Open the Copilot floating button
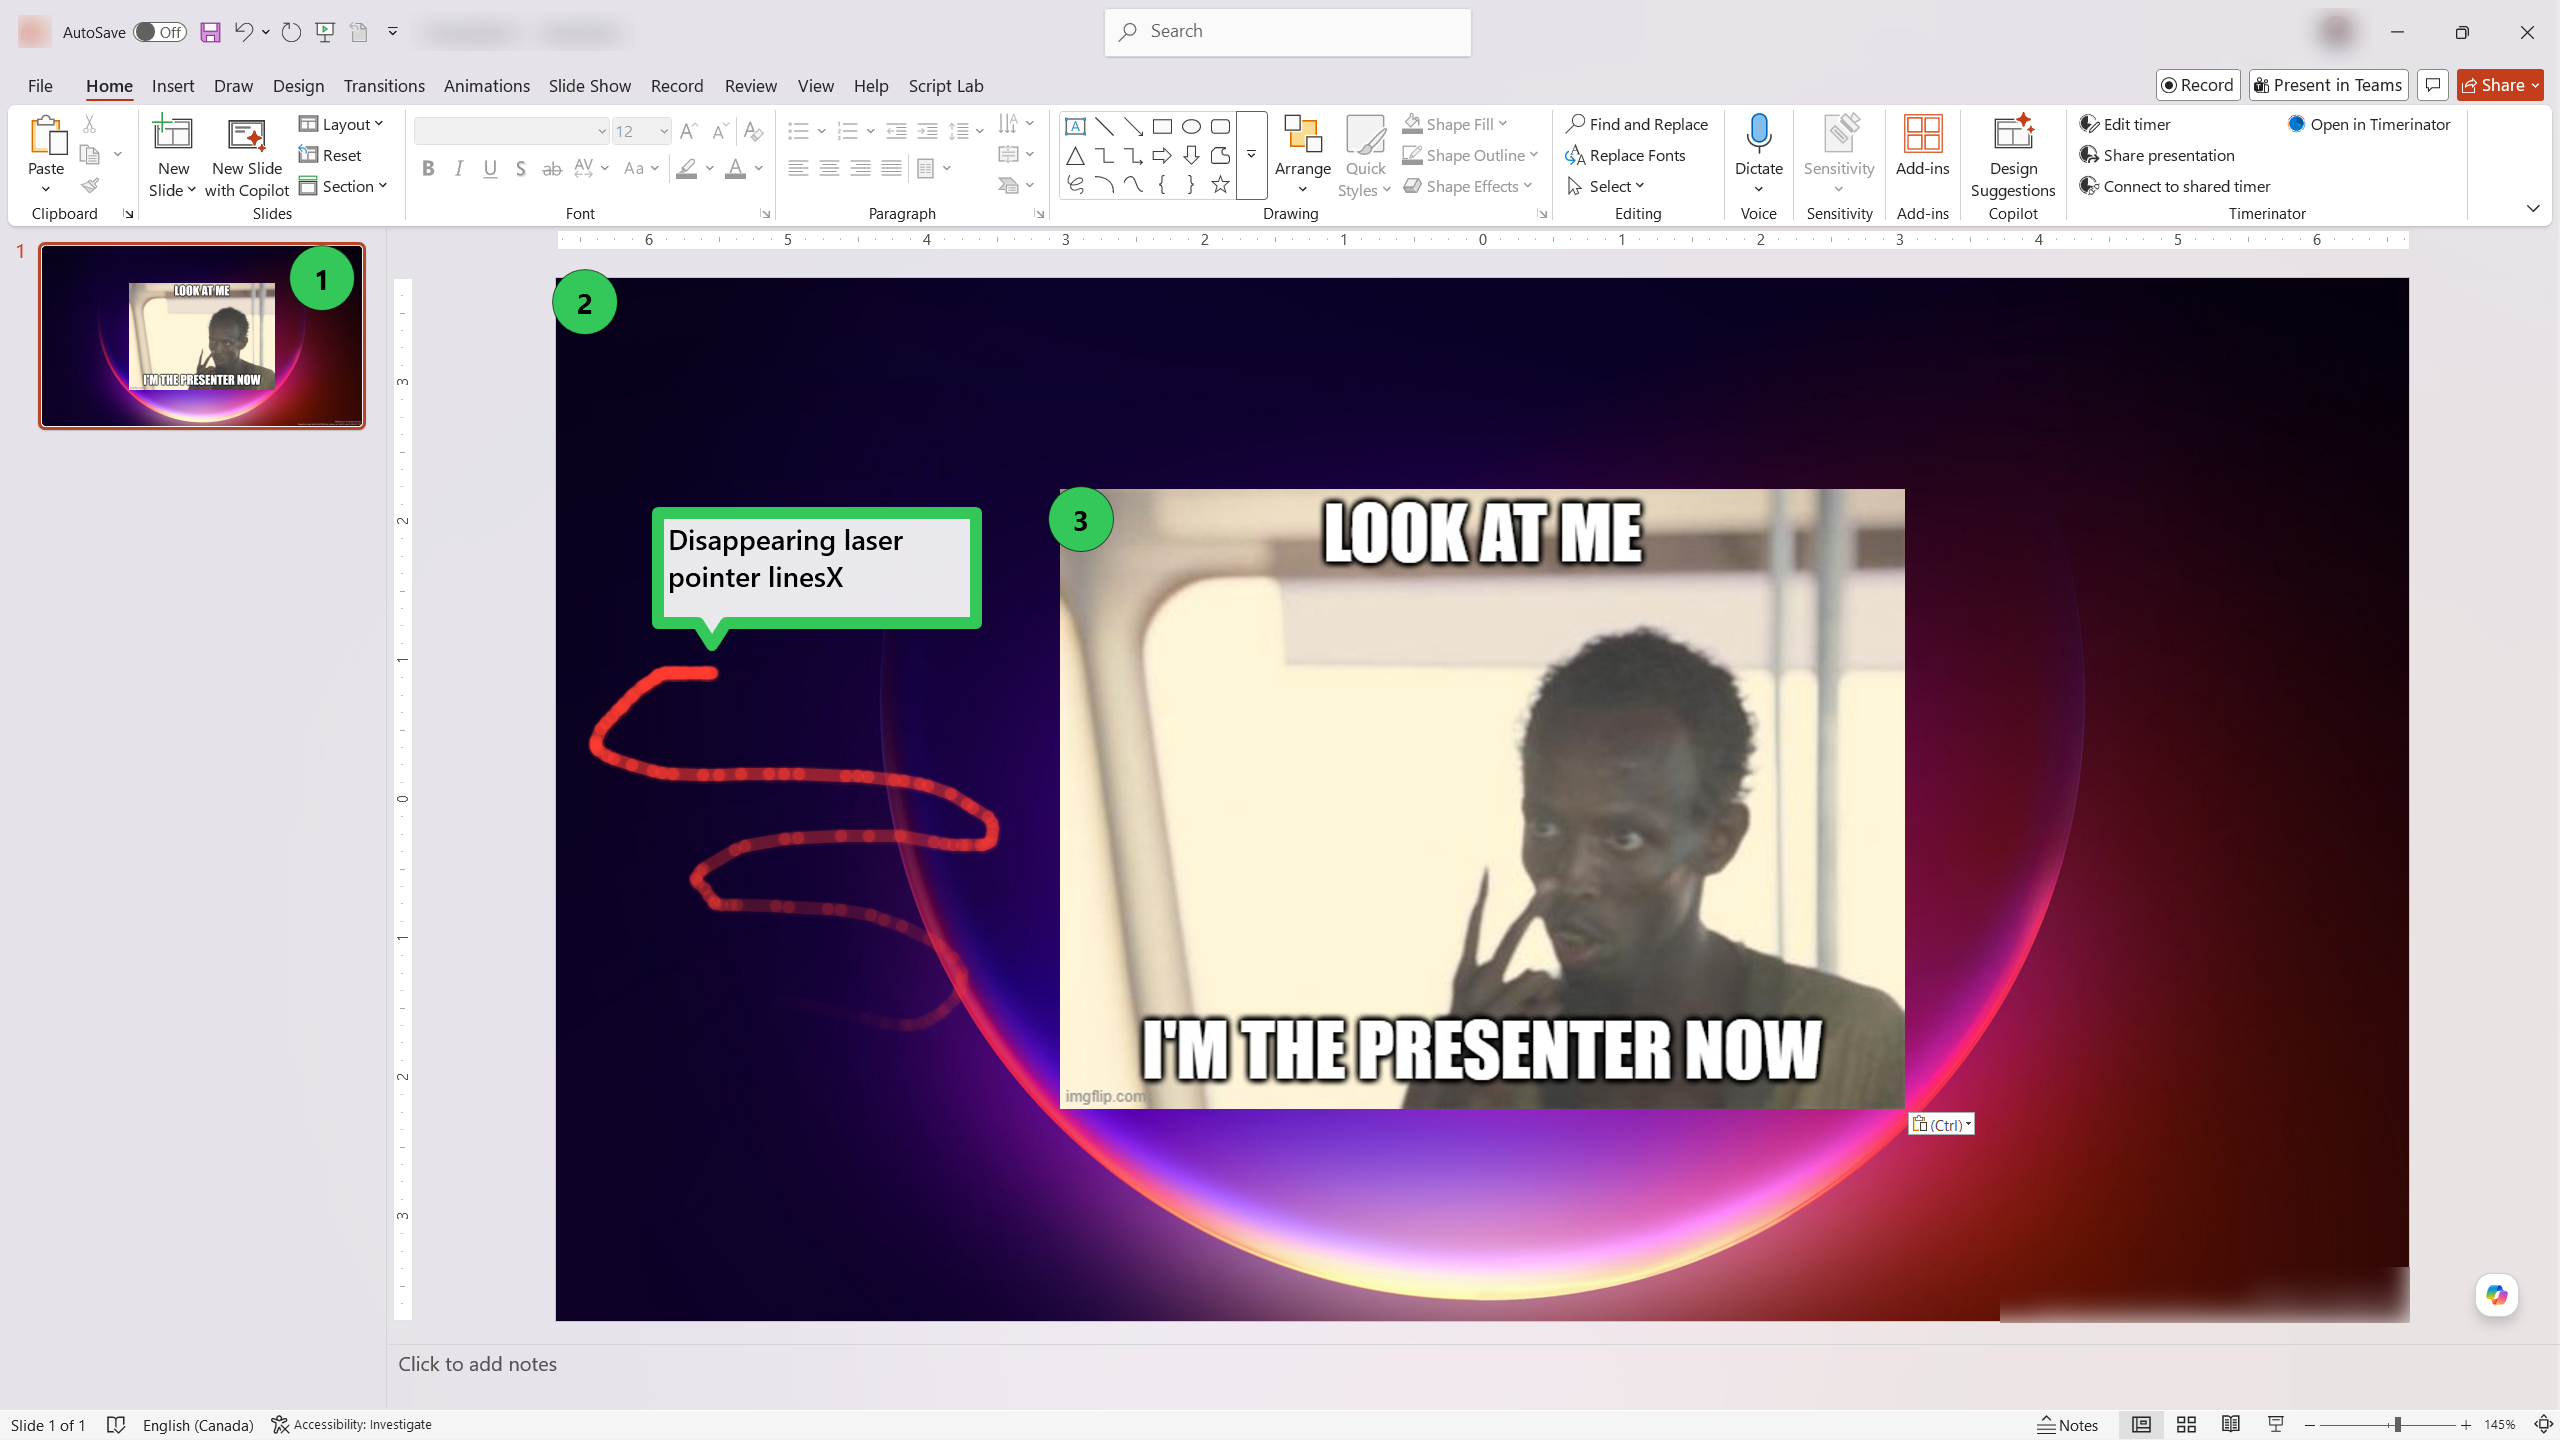The width and height of the screenshot is (2560, 1440). 2496,1295
